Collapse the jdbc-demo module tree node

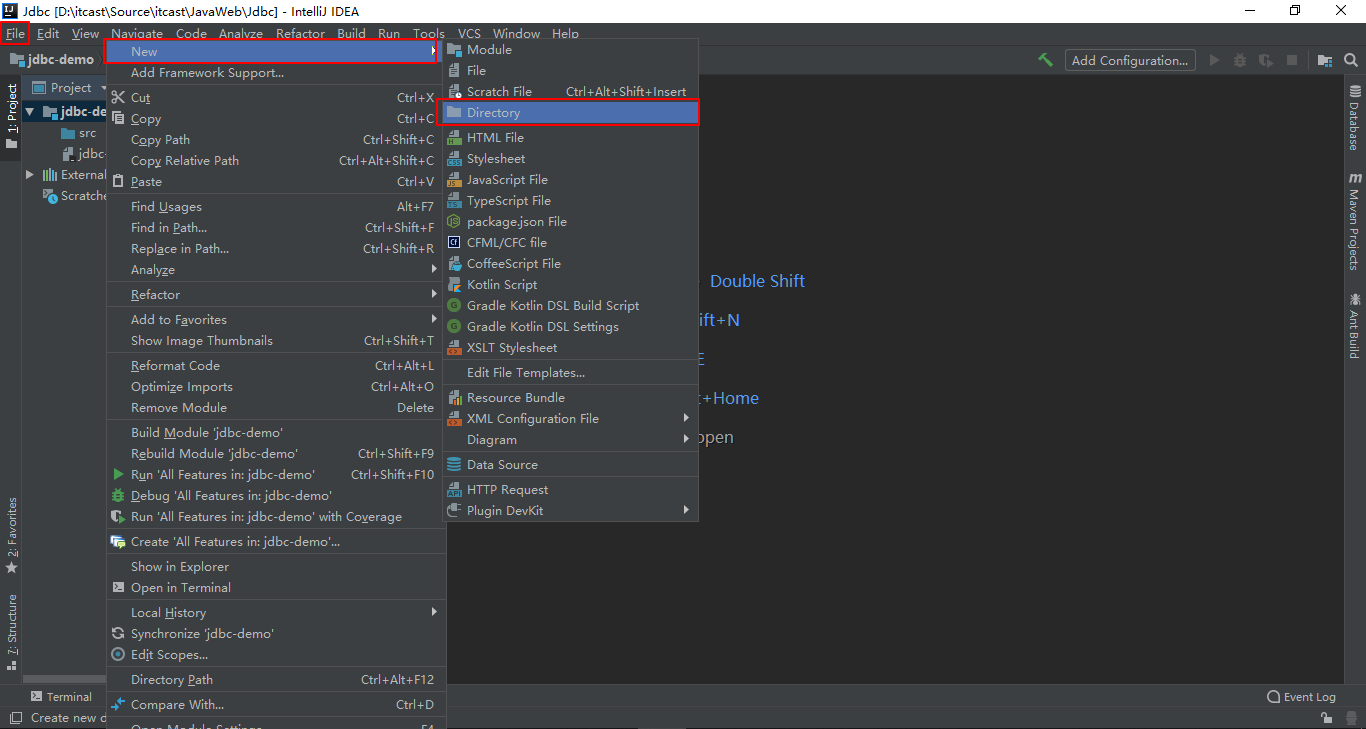pos(30,112)
